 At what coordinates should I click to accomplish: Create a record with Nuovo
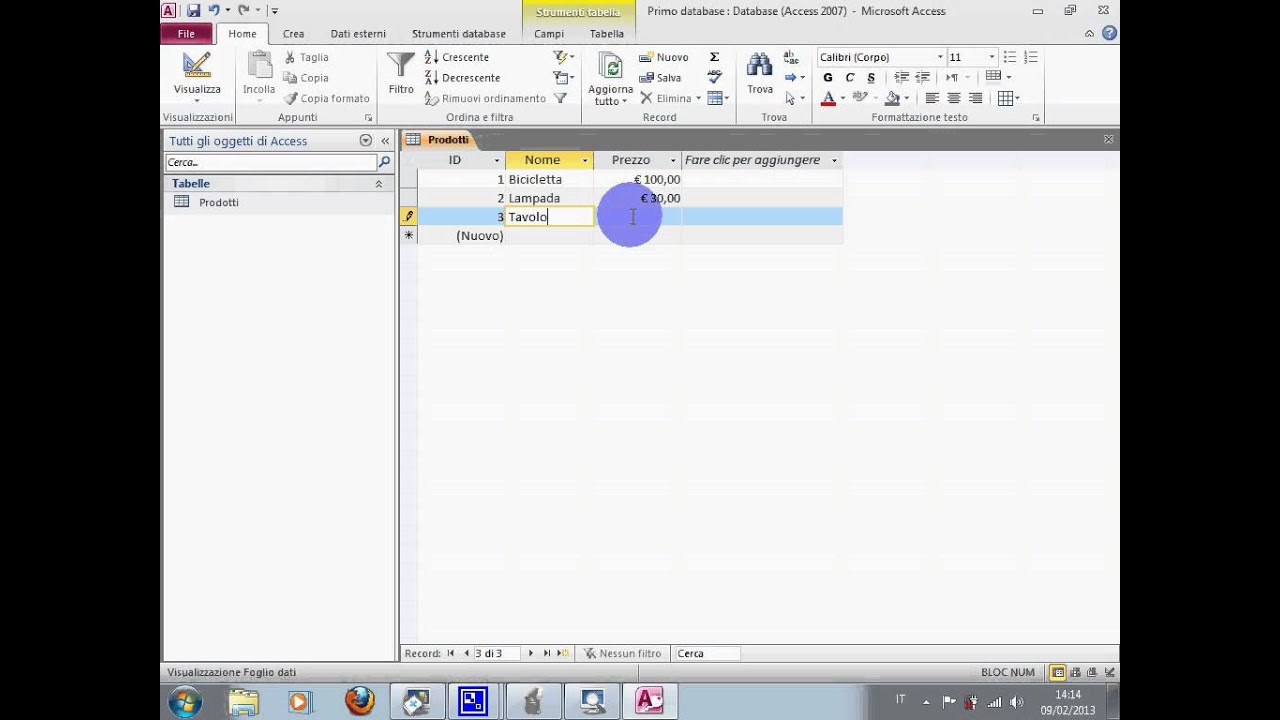pyautogui.click(x=664, y=57)
